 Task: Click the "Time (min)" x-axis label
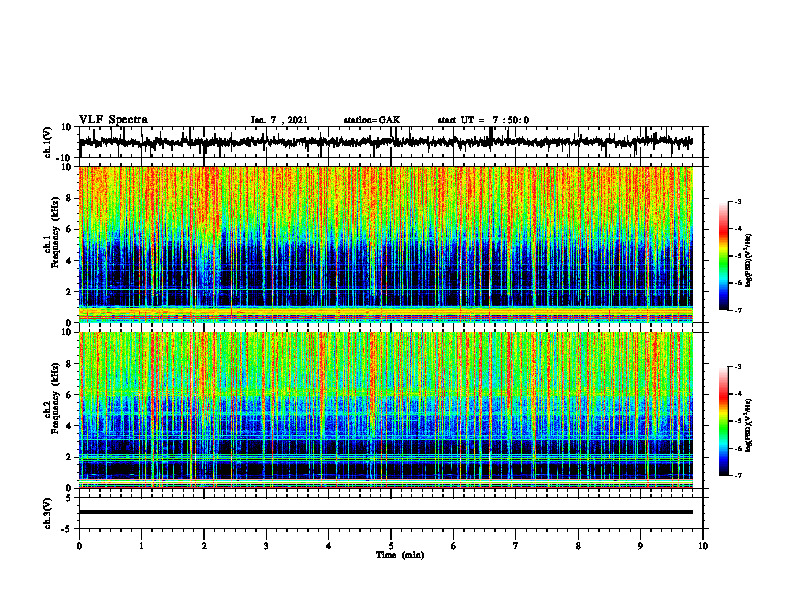click(x=400, y=554)
